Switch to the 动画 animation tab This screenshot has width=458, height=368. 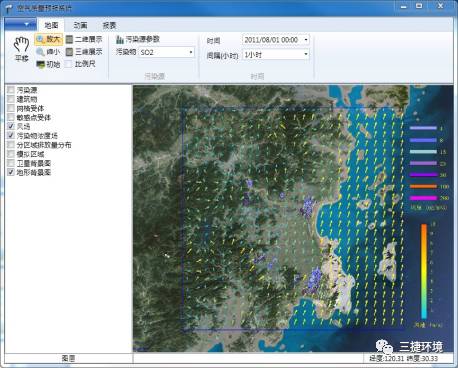[80, 25]
